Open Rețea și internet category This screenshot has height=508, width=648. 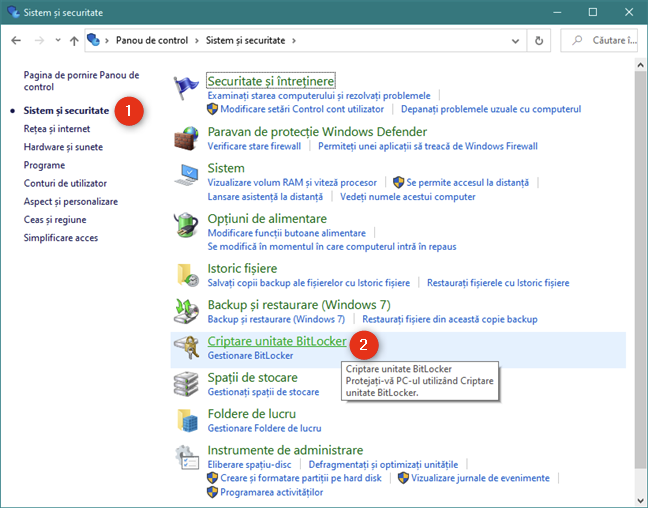(x=57, y=129)
